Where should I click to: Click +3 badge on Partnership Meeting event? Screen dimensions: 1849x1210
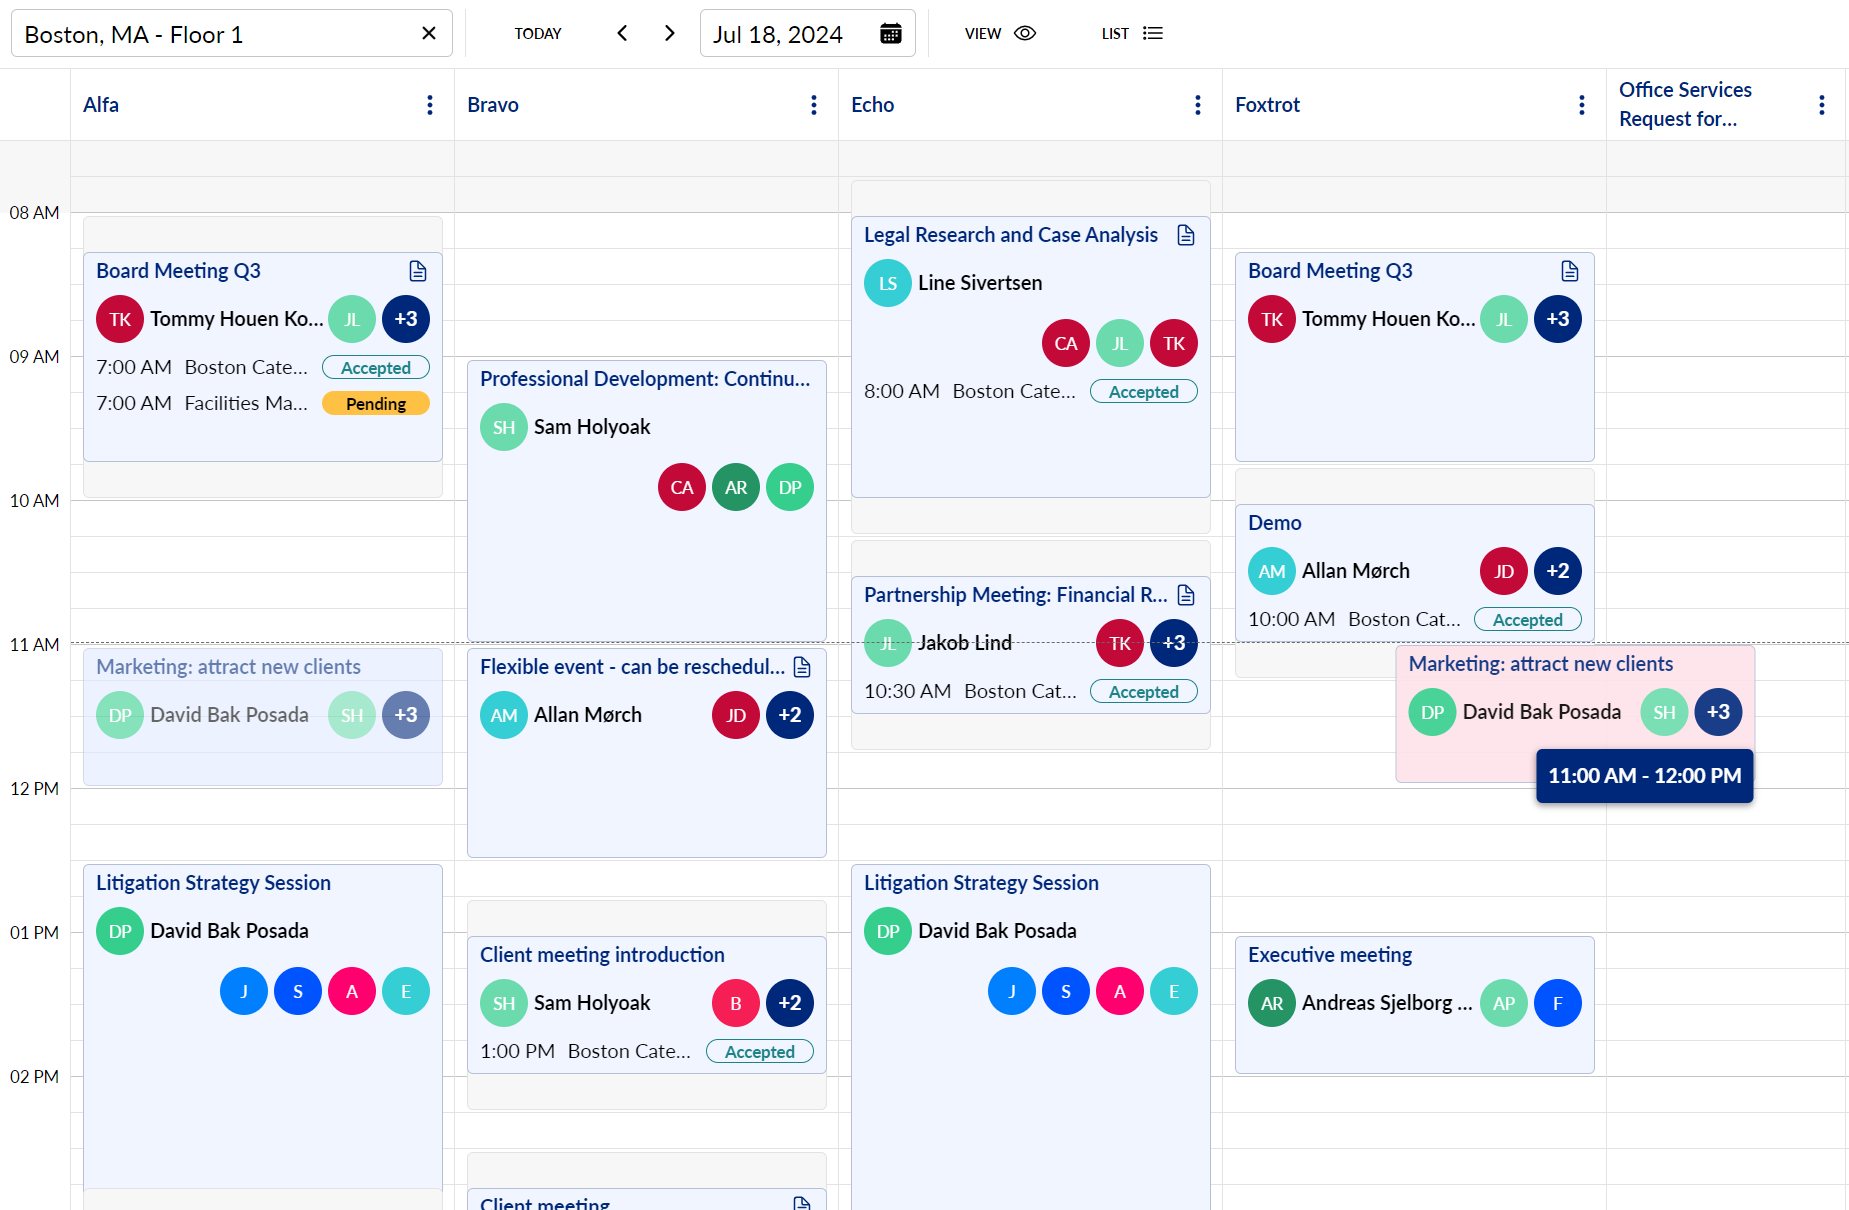[x=1174, y=643]
